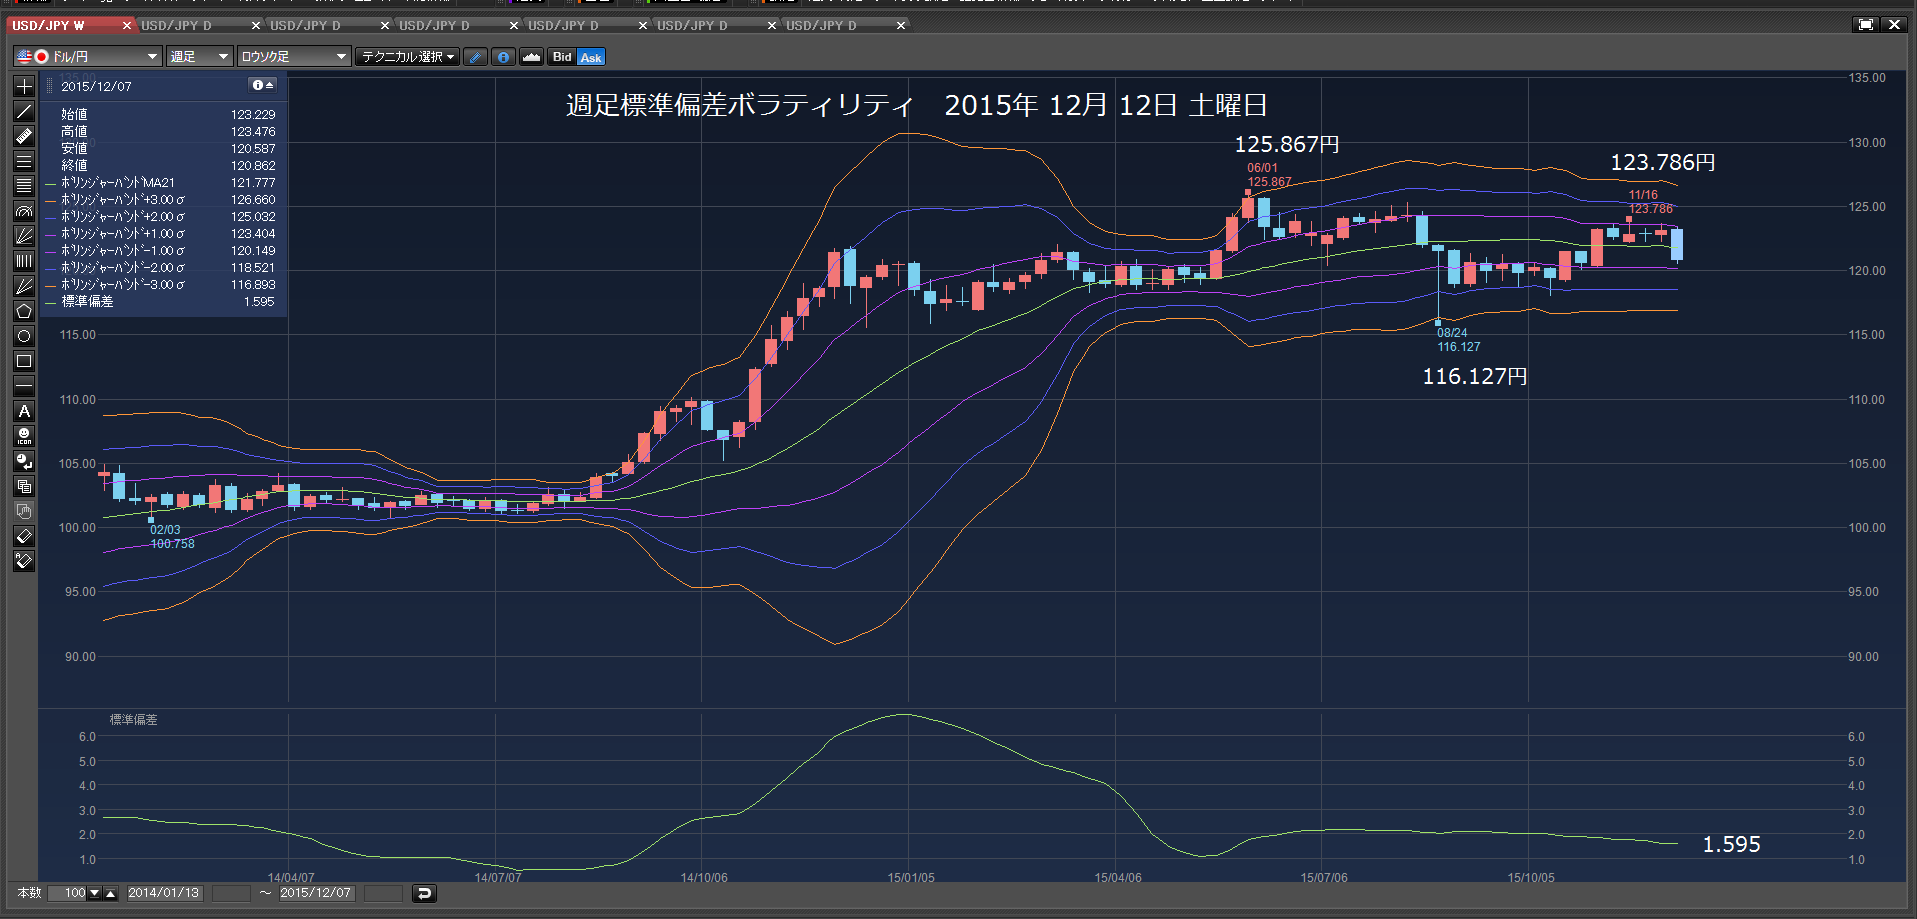1917x919 pixels.
Task: Activate the text label A tool
Action: (24, 412)
